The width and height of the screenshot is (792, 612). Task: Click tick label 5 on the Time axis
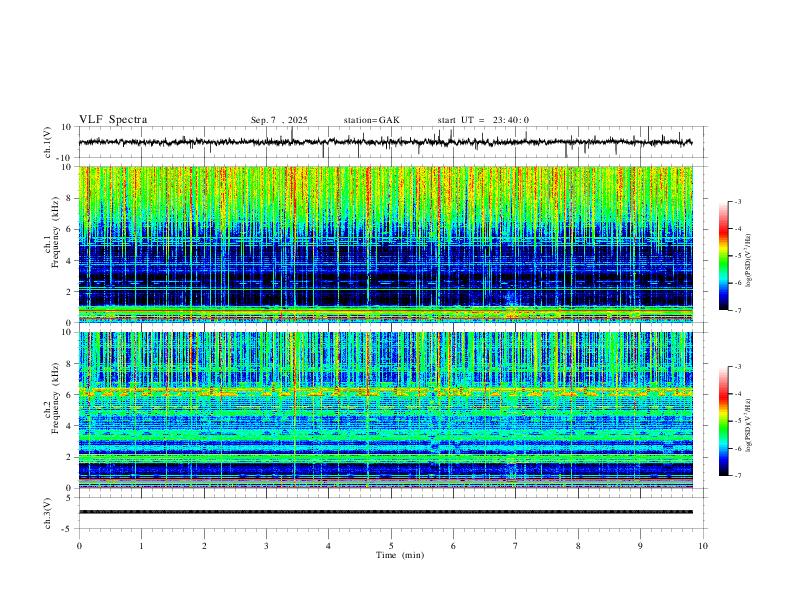pos(391,546)
